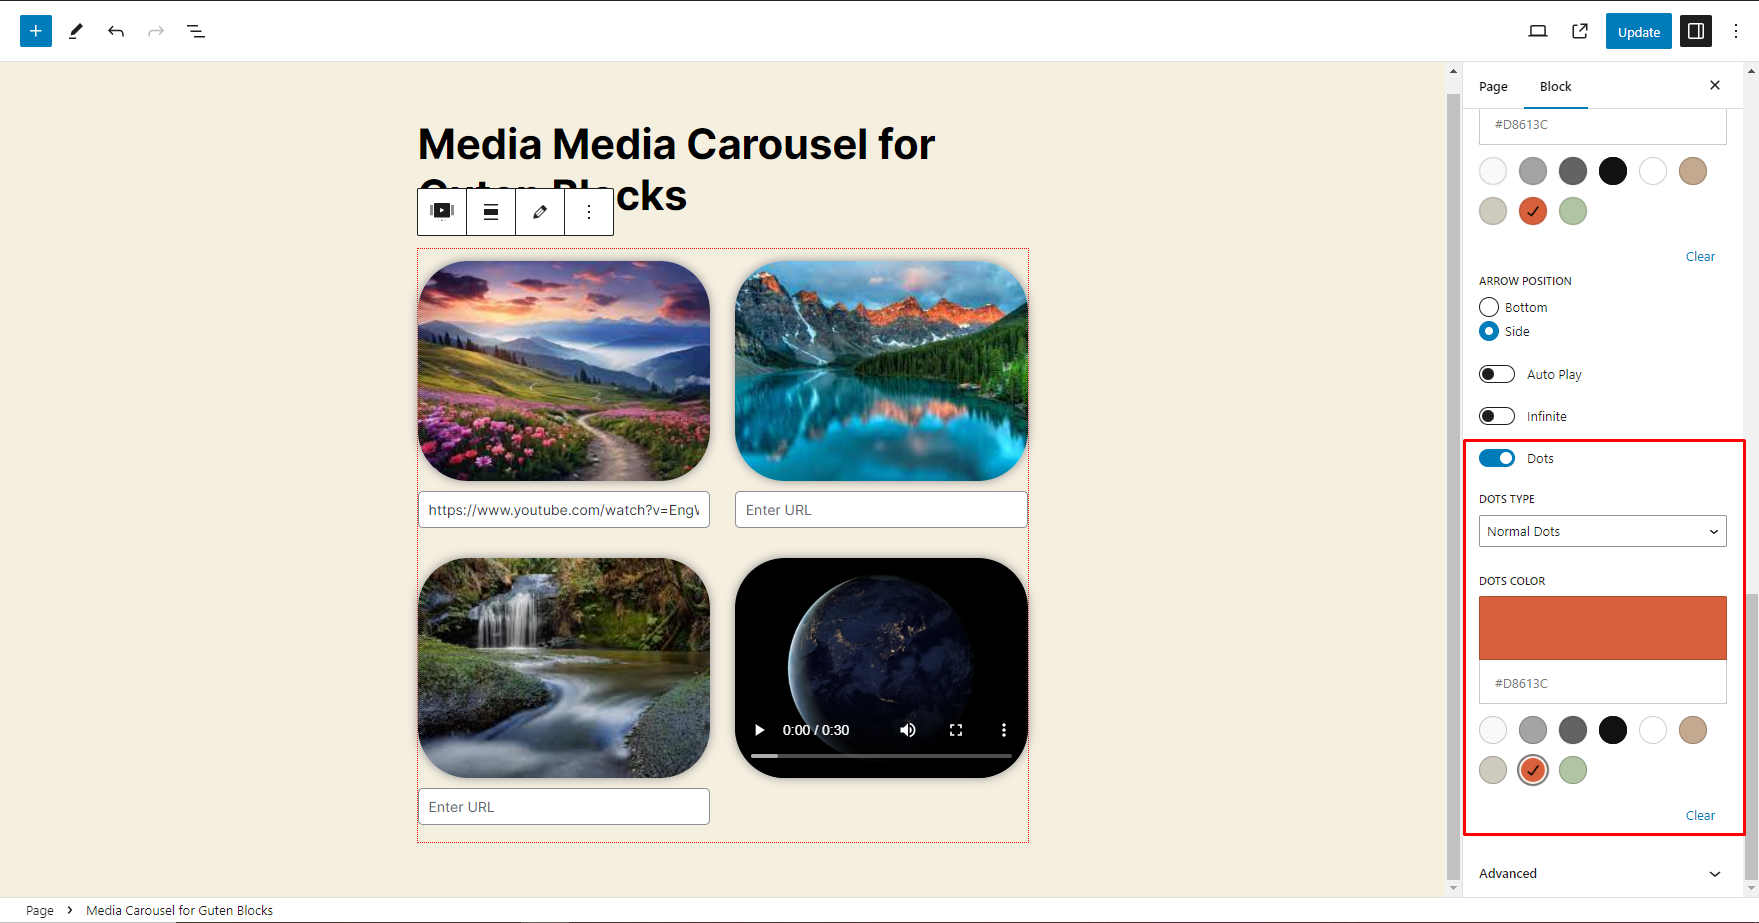The image size is (1759, 923).
Task: Select the Side arrow position
Action: [1489, 331]
